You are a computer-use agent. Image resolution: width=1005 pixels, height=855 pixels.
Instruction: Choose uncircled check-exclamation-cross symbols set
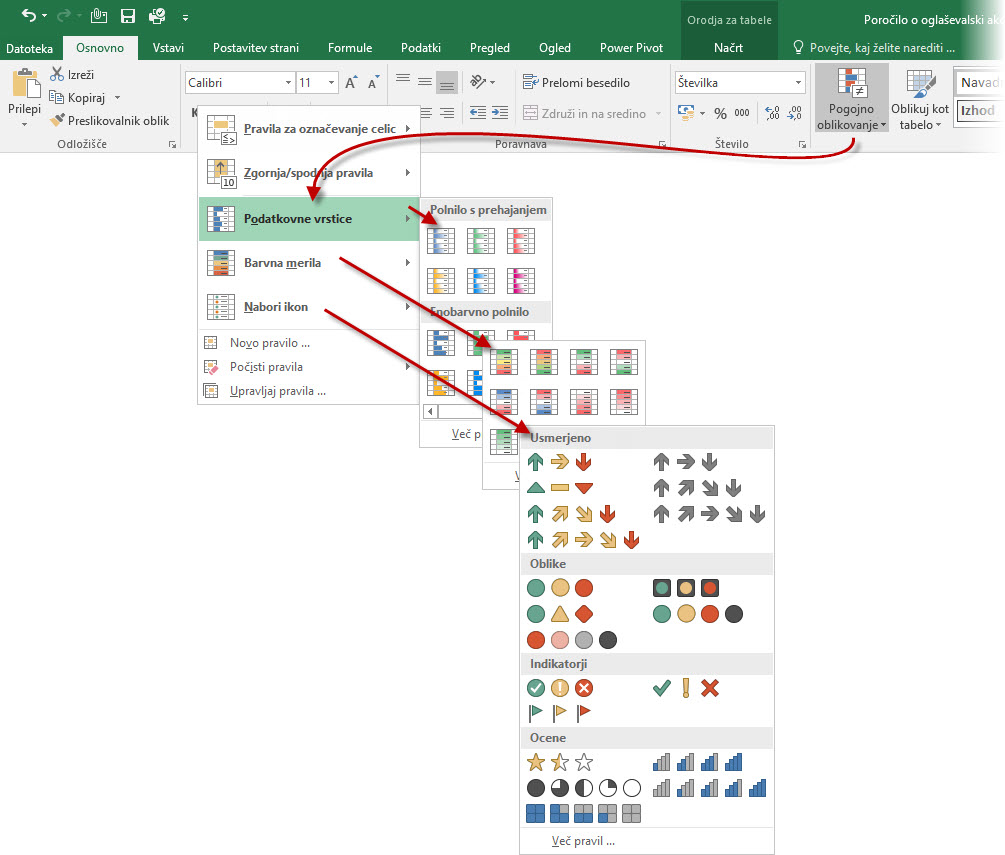(x=686, y=688)
